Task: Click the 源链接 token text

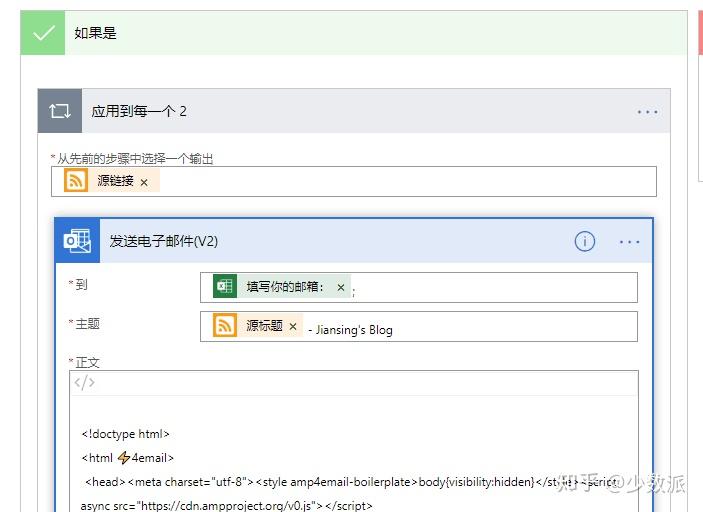Action: pos(115,181)
